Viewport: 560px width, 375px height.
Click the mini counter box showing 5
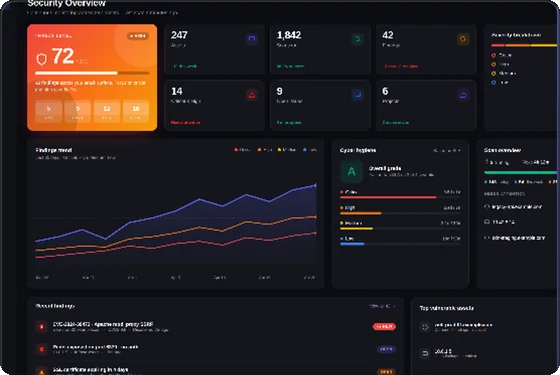(49, 111)
